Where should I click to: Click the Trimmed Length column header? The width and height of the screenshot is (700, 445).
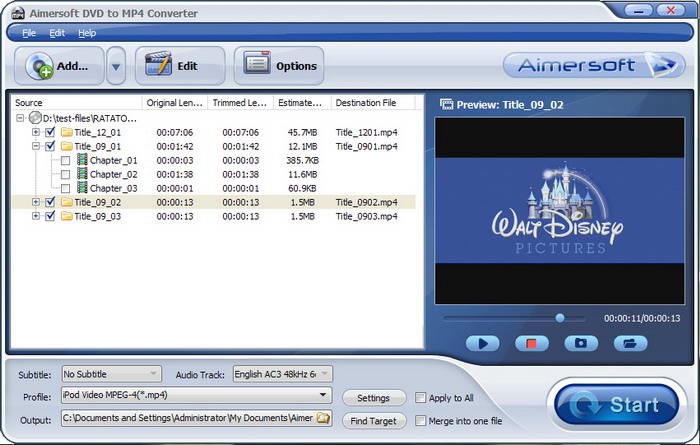(x=240, y=103)
